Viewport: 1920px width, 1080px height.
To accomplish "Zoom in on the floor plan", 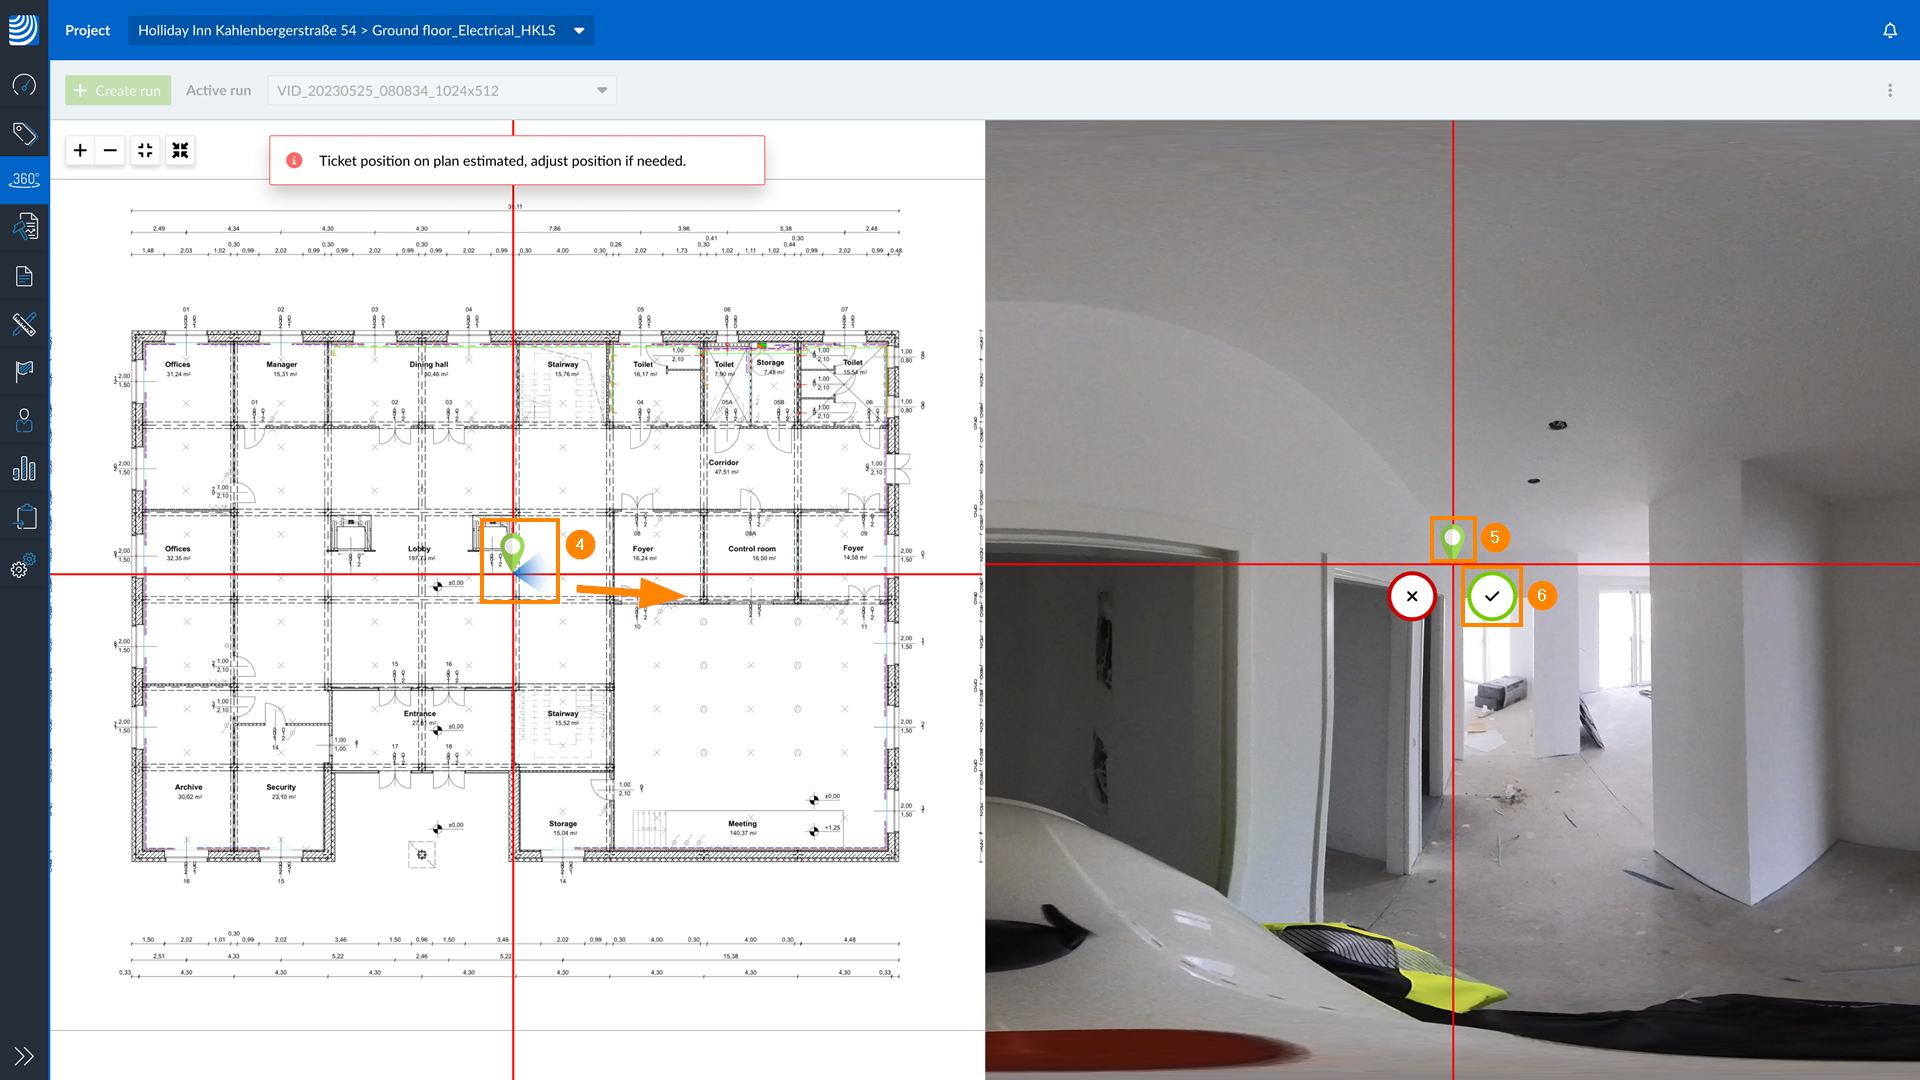I will 80,150.
